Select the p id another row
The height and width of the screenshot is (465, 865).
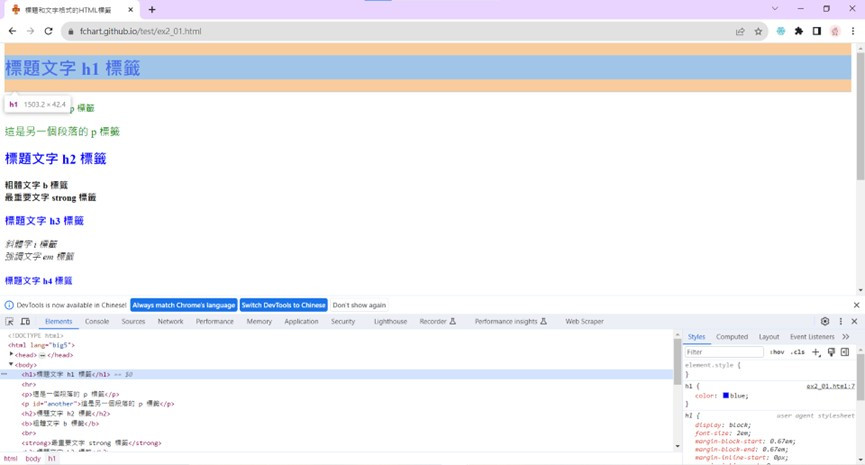(337, 404)
